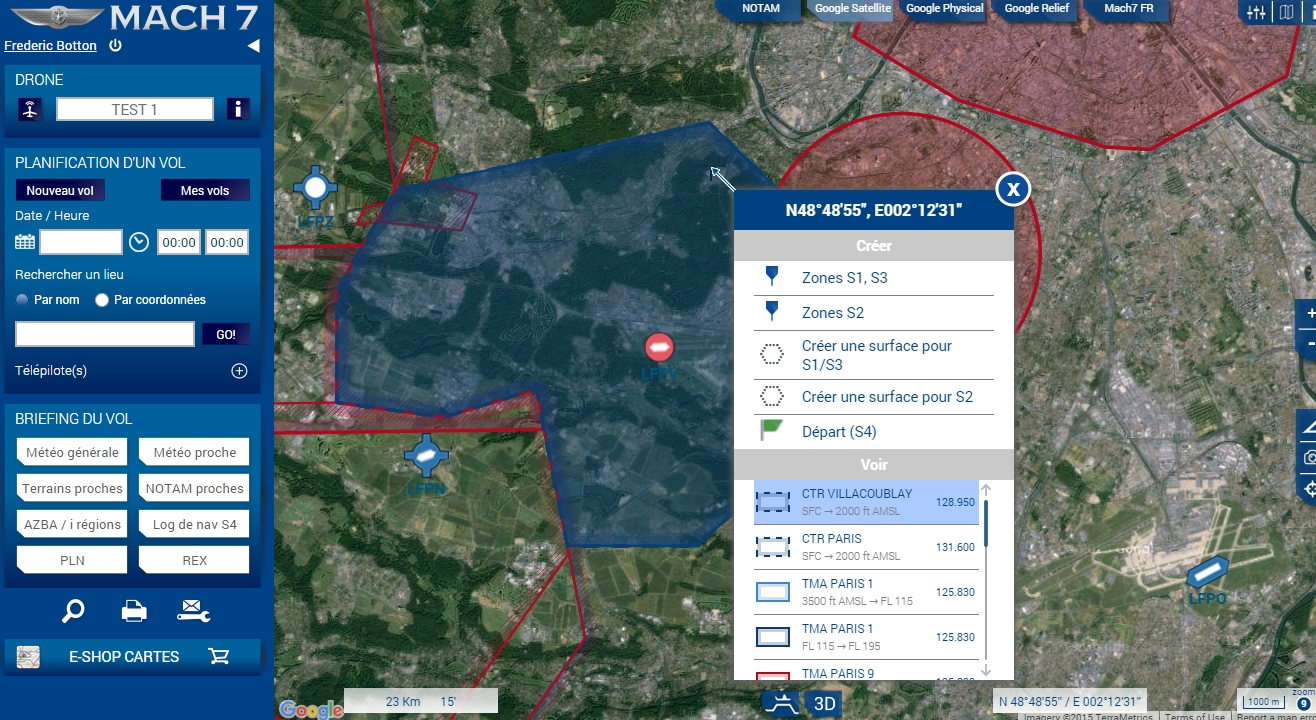This screenshot has height=720, width=1316.
Task: Expand Télépilote(s) with the plus icon
Action: tap(239, 371)
